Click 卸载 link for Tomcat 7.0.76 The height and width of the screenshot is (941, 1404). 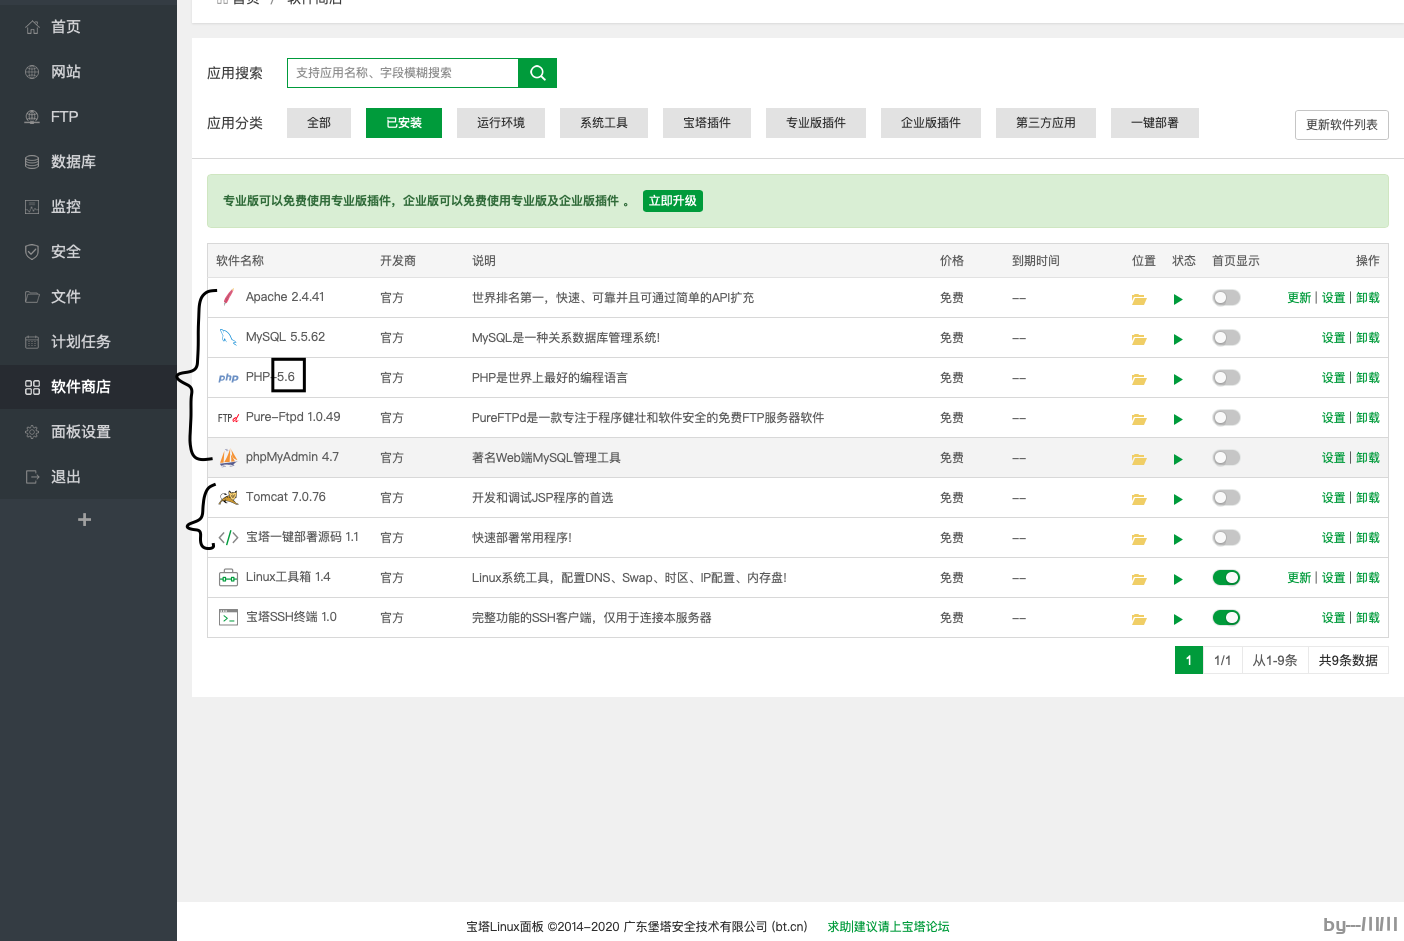(1368, 498)
